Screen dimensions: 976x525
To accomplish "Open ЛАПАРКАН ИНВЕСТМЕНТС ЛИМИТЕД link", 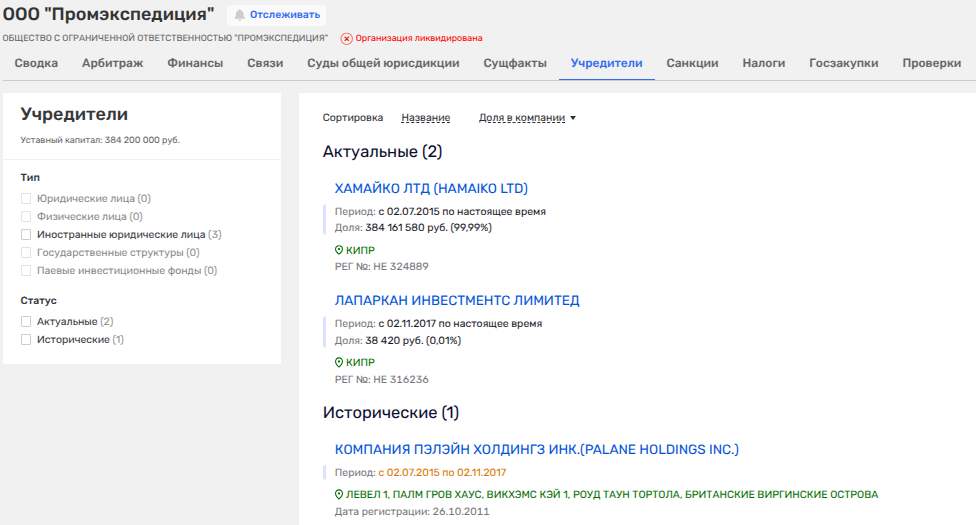I will point(457,301).
